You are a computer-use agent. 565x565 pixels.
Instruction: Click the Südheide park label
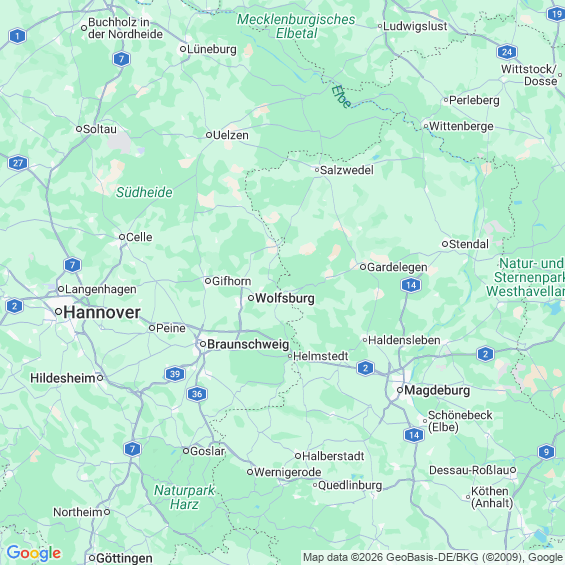[x=144, y=192]
